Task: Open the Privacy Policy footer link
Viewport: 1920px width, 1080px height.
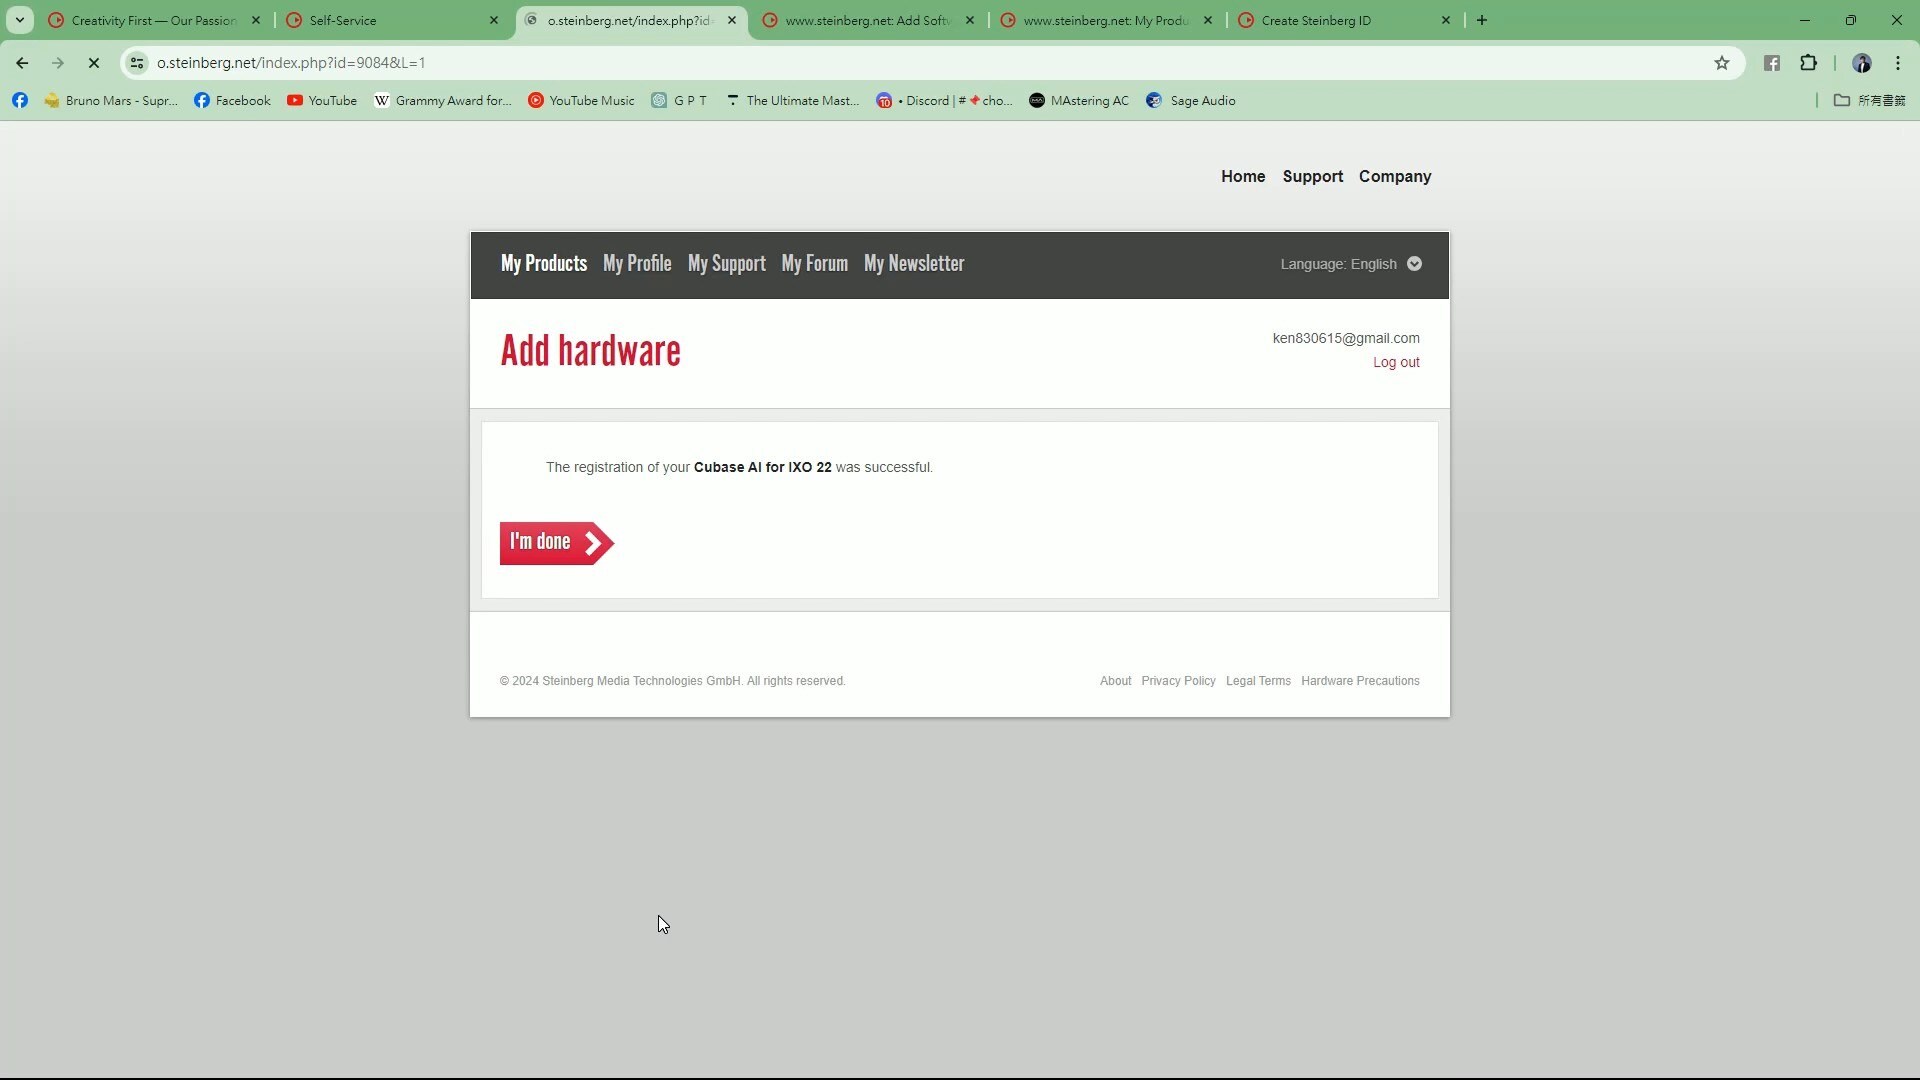Action: coord(1178,681)
